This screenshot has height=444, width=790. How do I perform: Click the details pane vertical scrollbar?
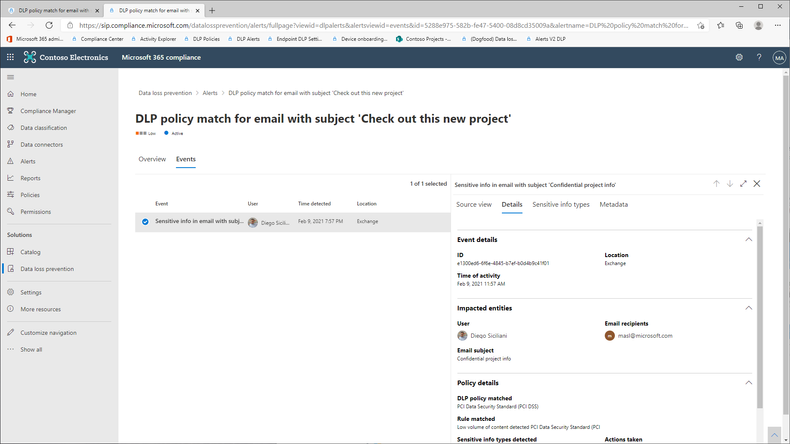pyautogui.click(x=760, y=318)
